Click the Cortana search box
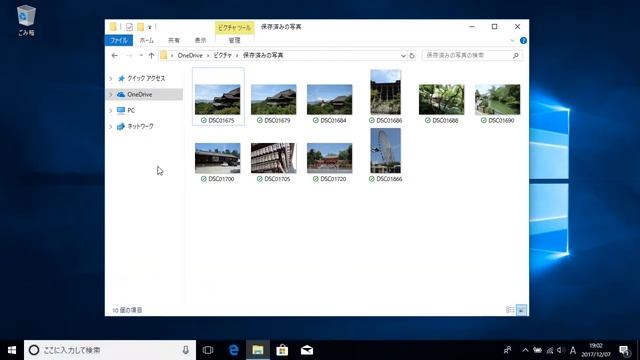The height and width of the screenshot is (360, 640). pyautogui.click(x=110, y=350)
